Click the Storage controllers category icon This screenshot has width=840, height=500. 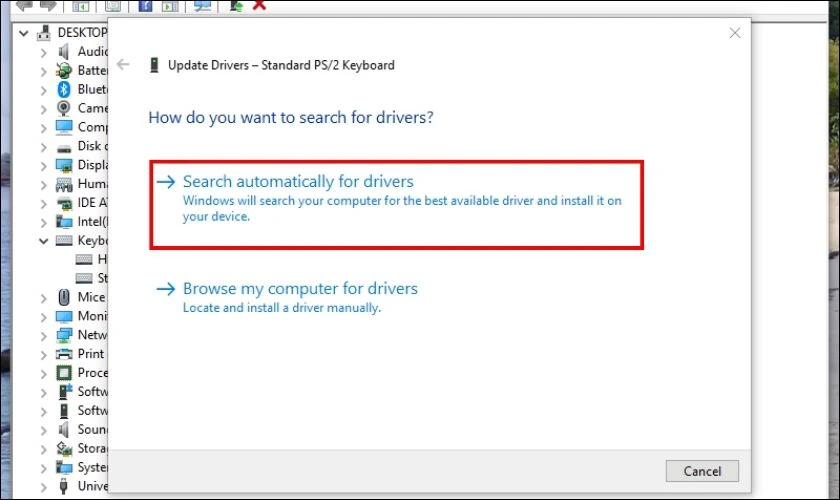click(64, 448)
